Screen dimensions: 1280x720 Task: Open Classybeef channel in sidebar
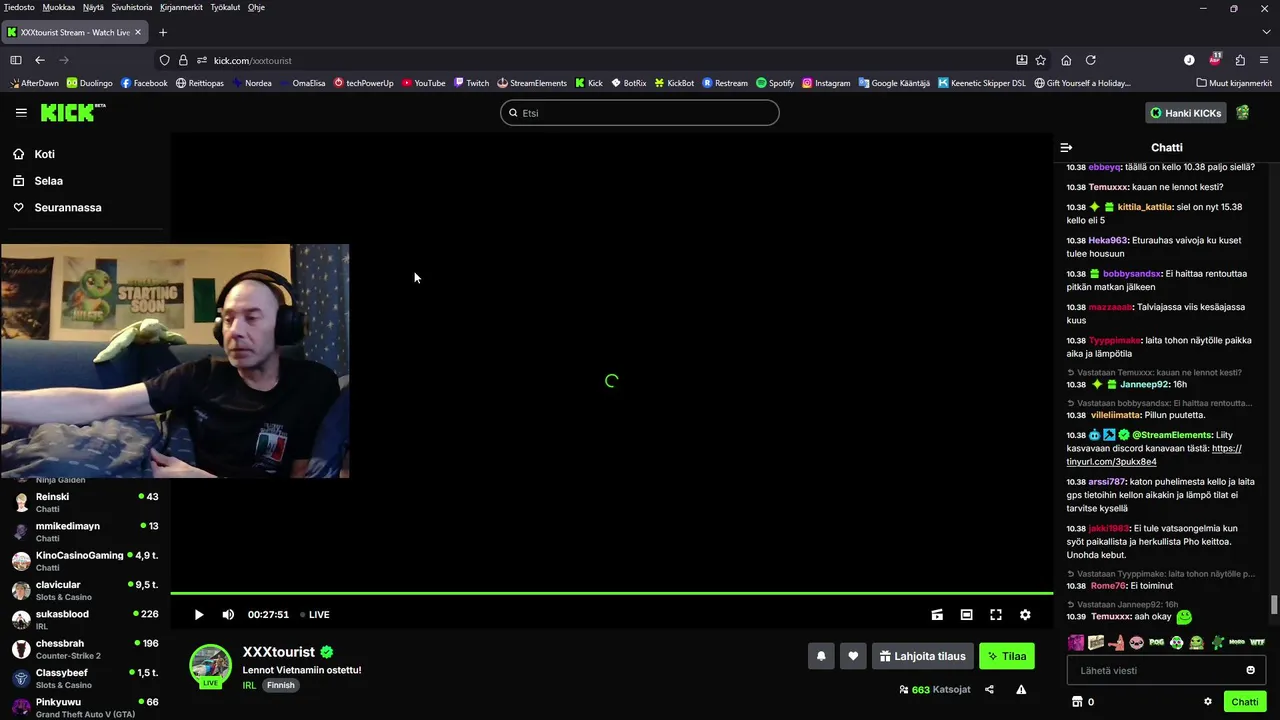[85, 678]
